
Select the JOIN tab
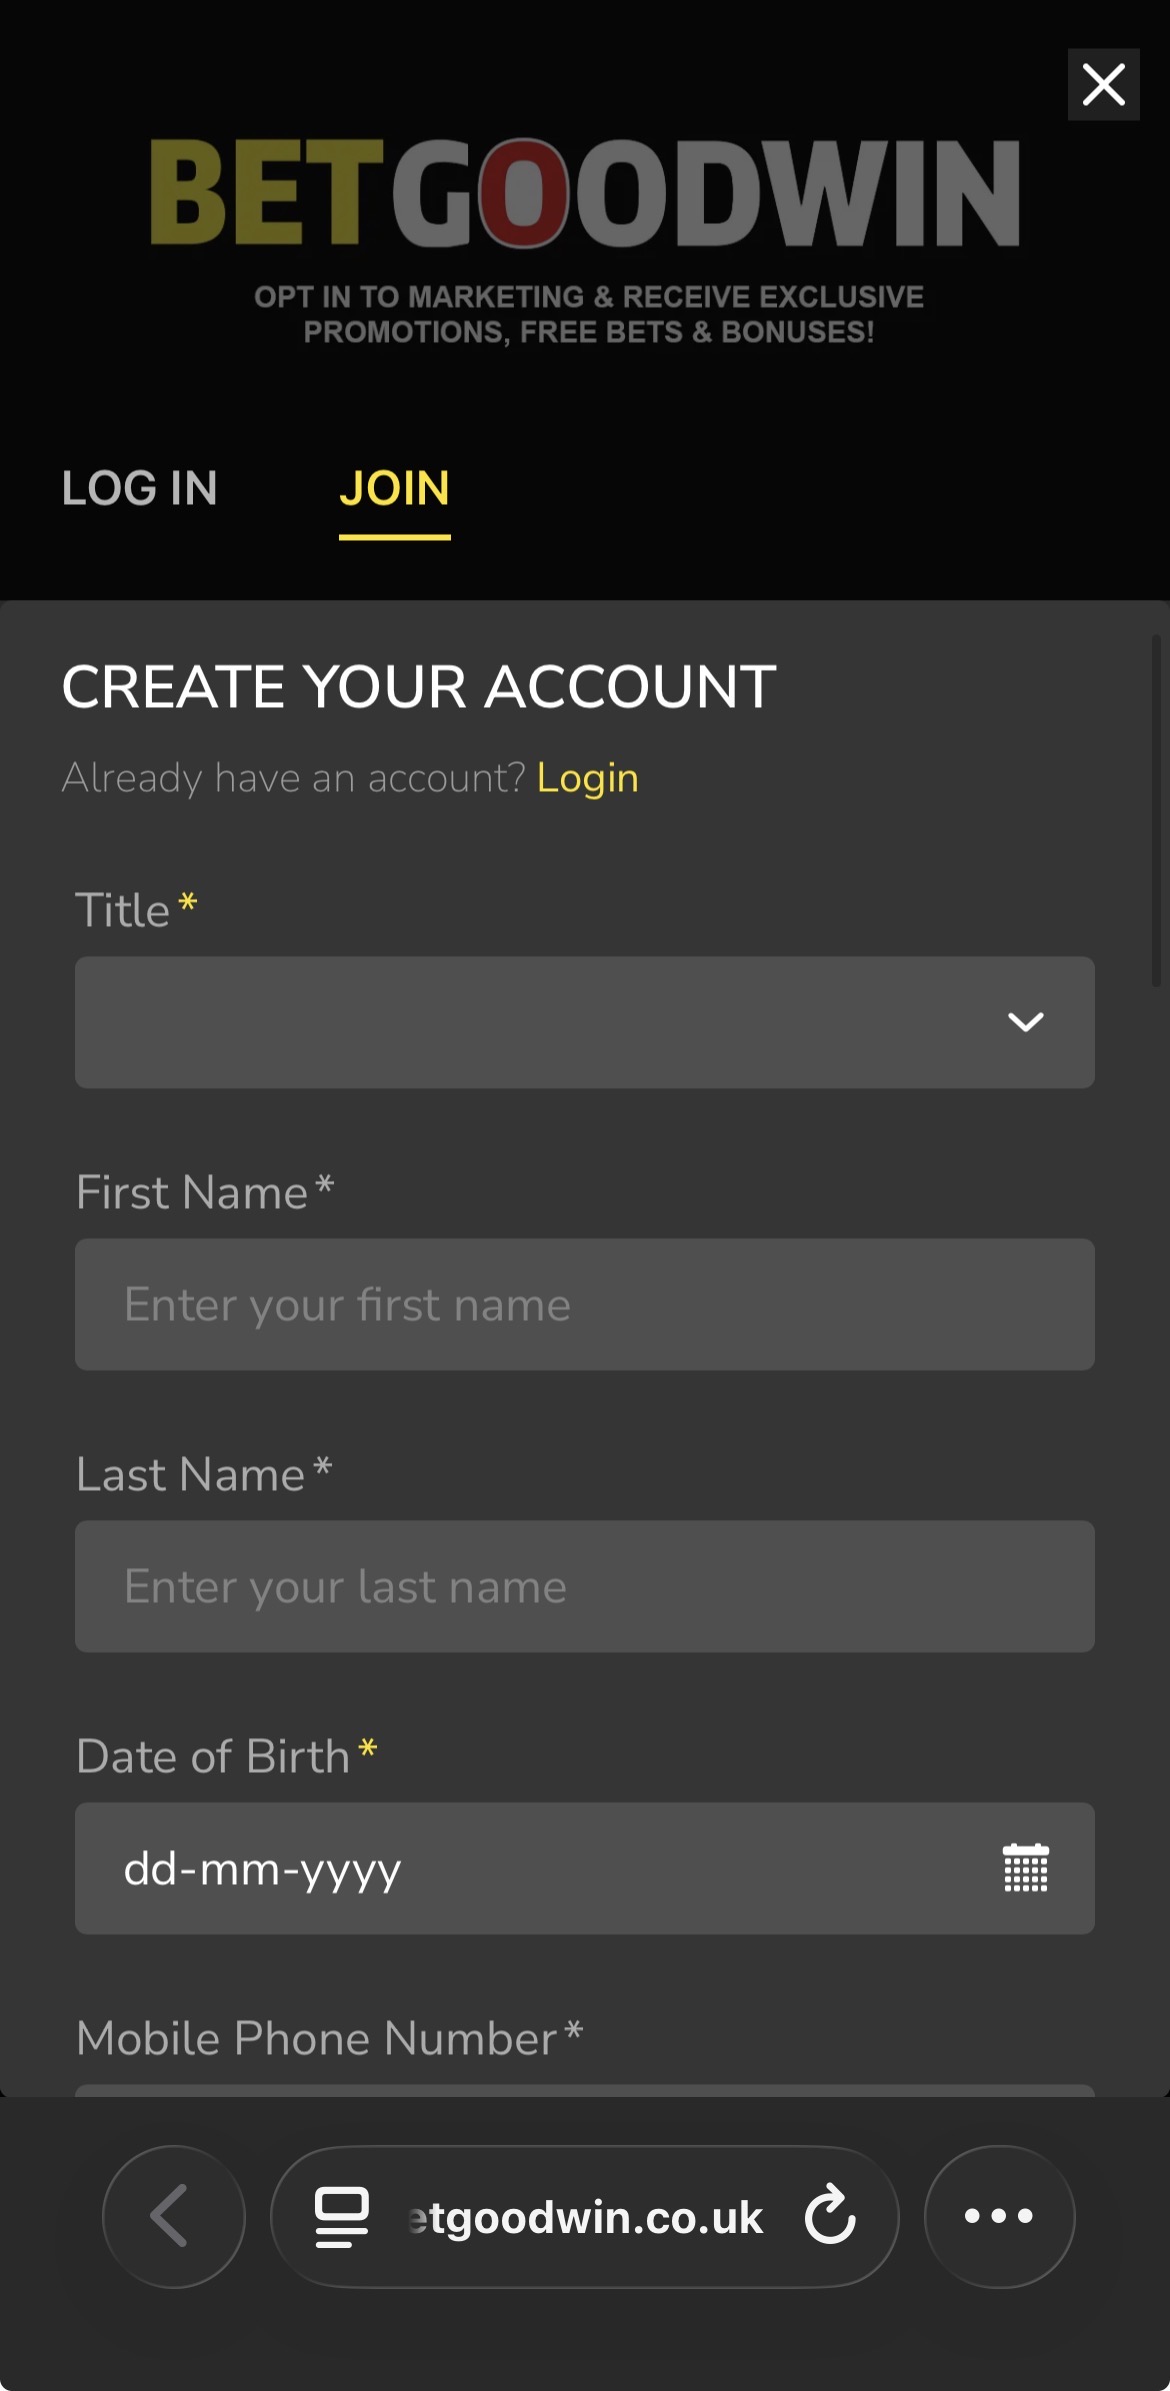[394, 488]
